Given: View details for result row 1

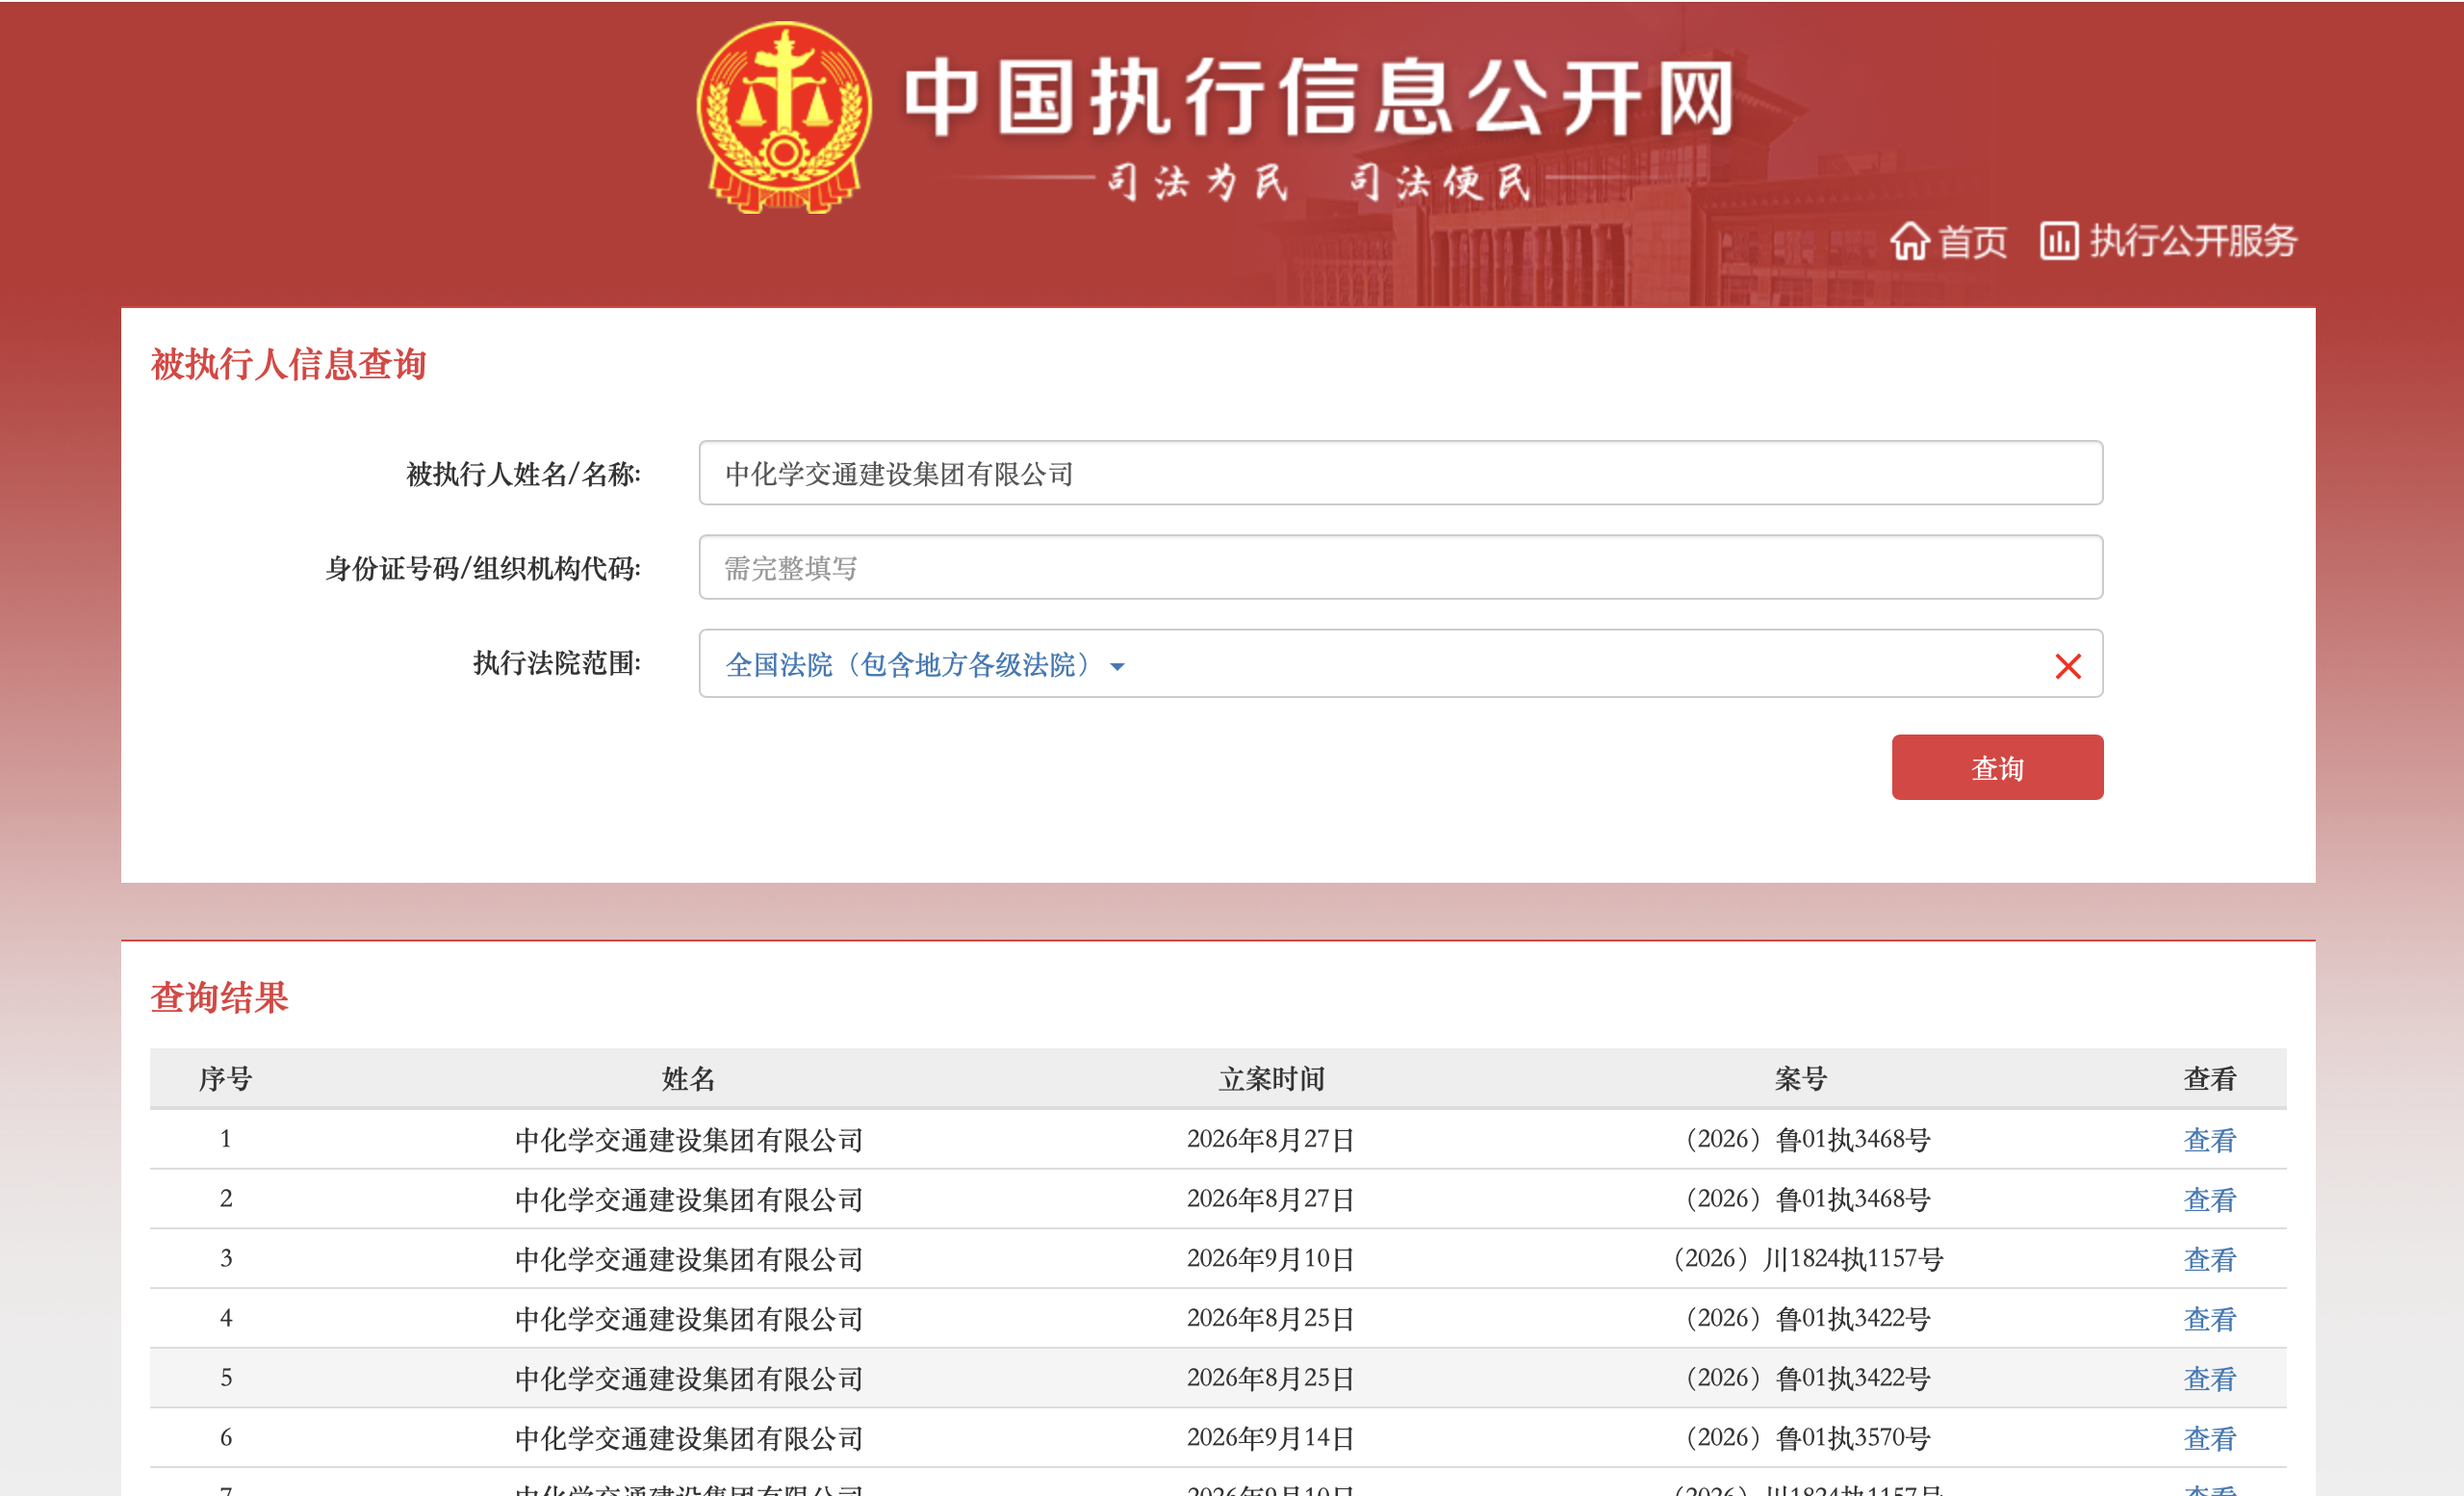Looking at the screenshot, I should (x=2208, y=1139).
